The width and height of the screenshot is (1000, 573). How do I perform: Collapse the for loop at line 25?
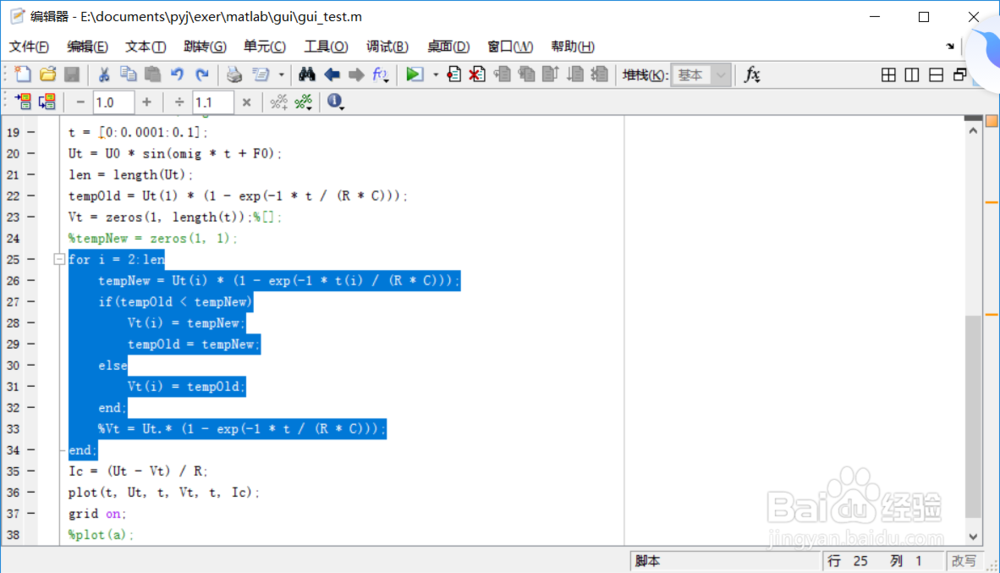59,259
